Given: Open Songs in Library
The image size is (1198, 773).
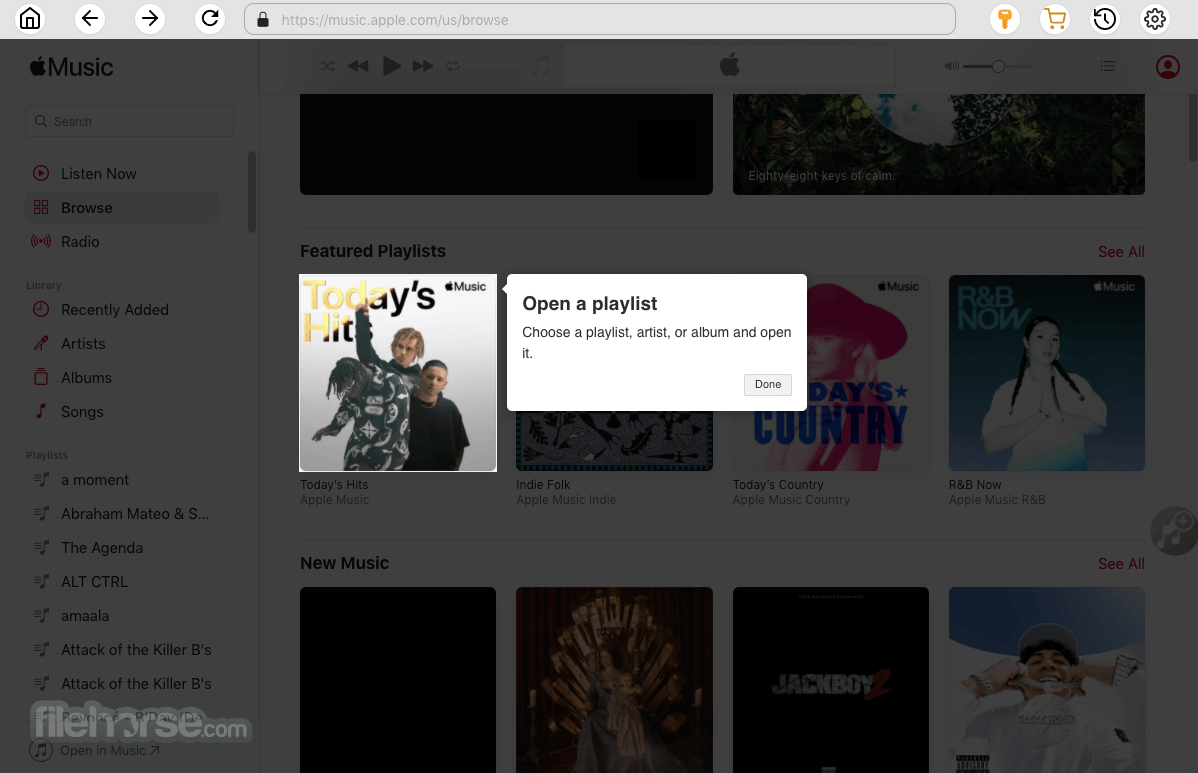Looking at the screenshot, I should [x=122, y=412].
